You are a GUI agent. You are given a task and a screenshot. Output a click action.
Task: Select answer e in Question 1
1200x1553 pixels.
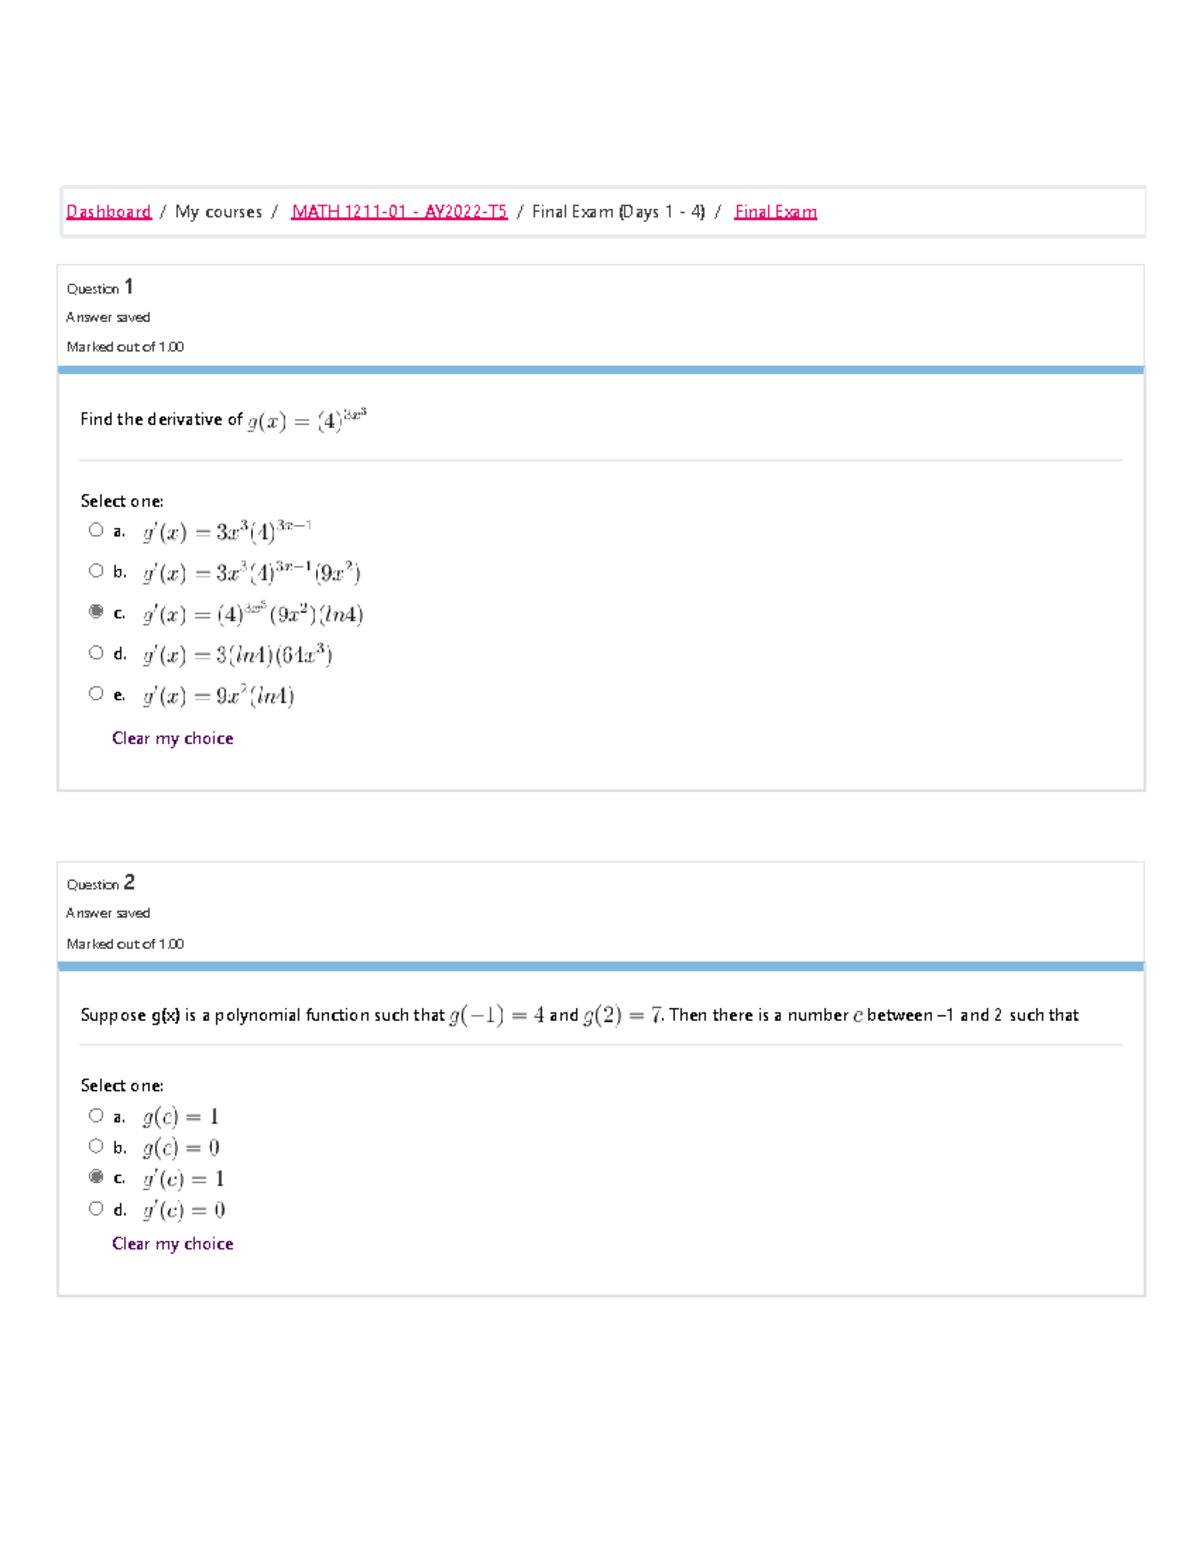click(96, 690)
